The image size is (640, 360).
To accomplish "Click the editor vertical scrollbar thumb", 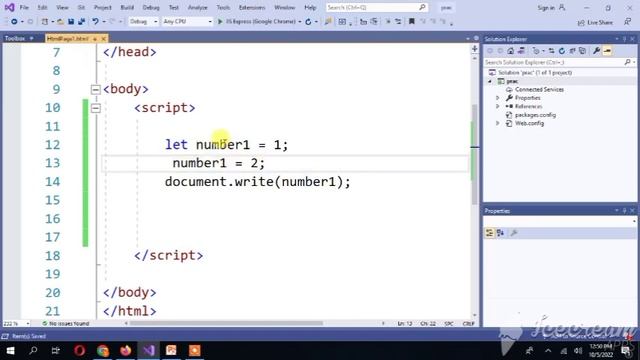I will [474, 154].
